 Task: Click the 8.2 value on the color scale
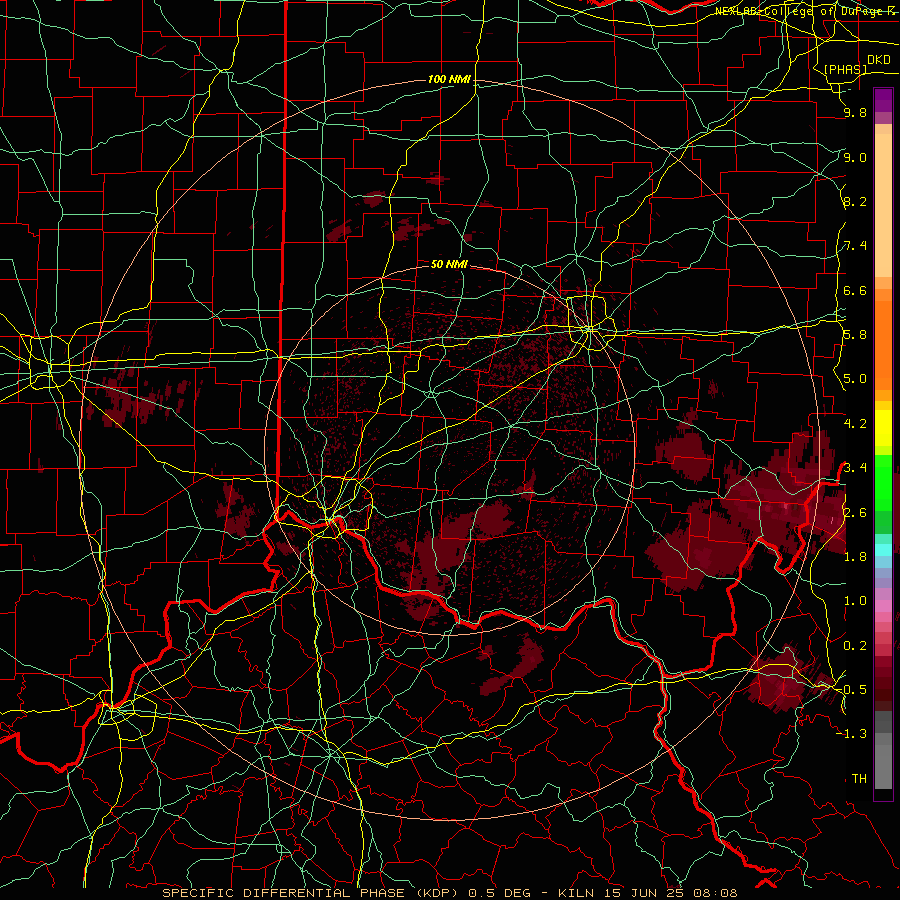(855, 201)
